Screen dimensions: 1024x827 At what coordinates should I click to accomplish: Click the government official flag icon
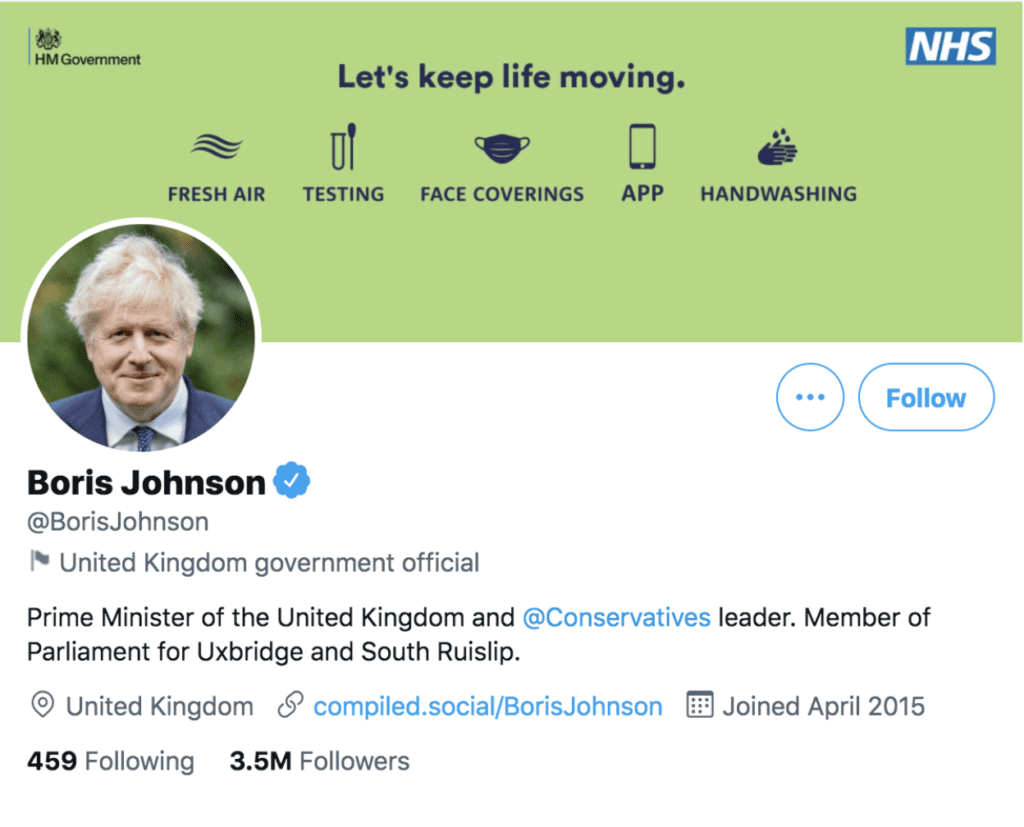pos(40,562)
